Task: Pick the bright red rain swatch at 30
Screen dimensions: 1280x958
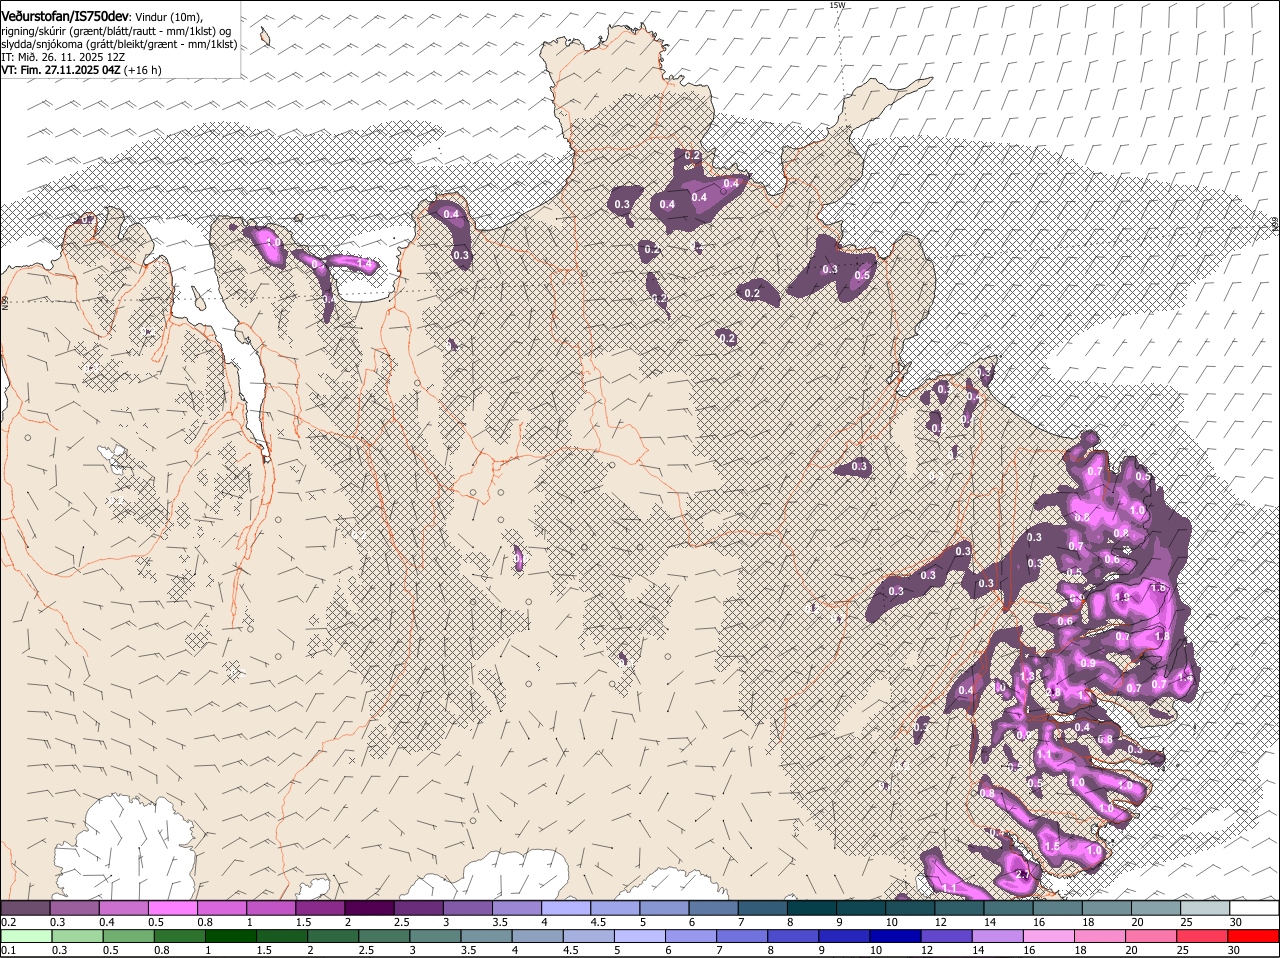Action: pyautogui.click(x=1253, y=936)
